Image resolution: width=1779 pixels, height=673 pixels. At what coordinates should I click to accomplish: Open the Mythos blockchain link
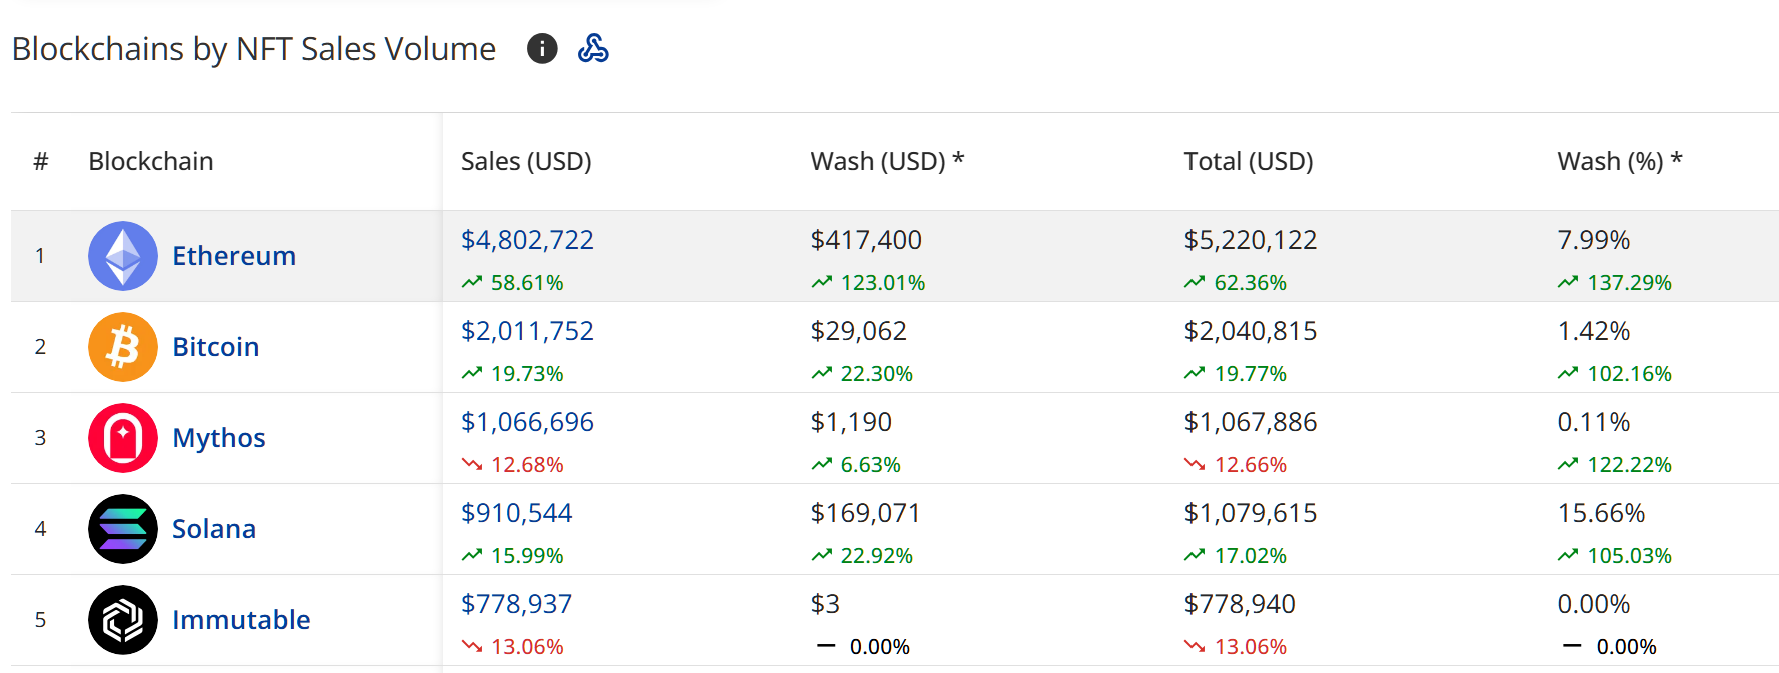pyautogui.click(x=219, y=438)
